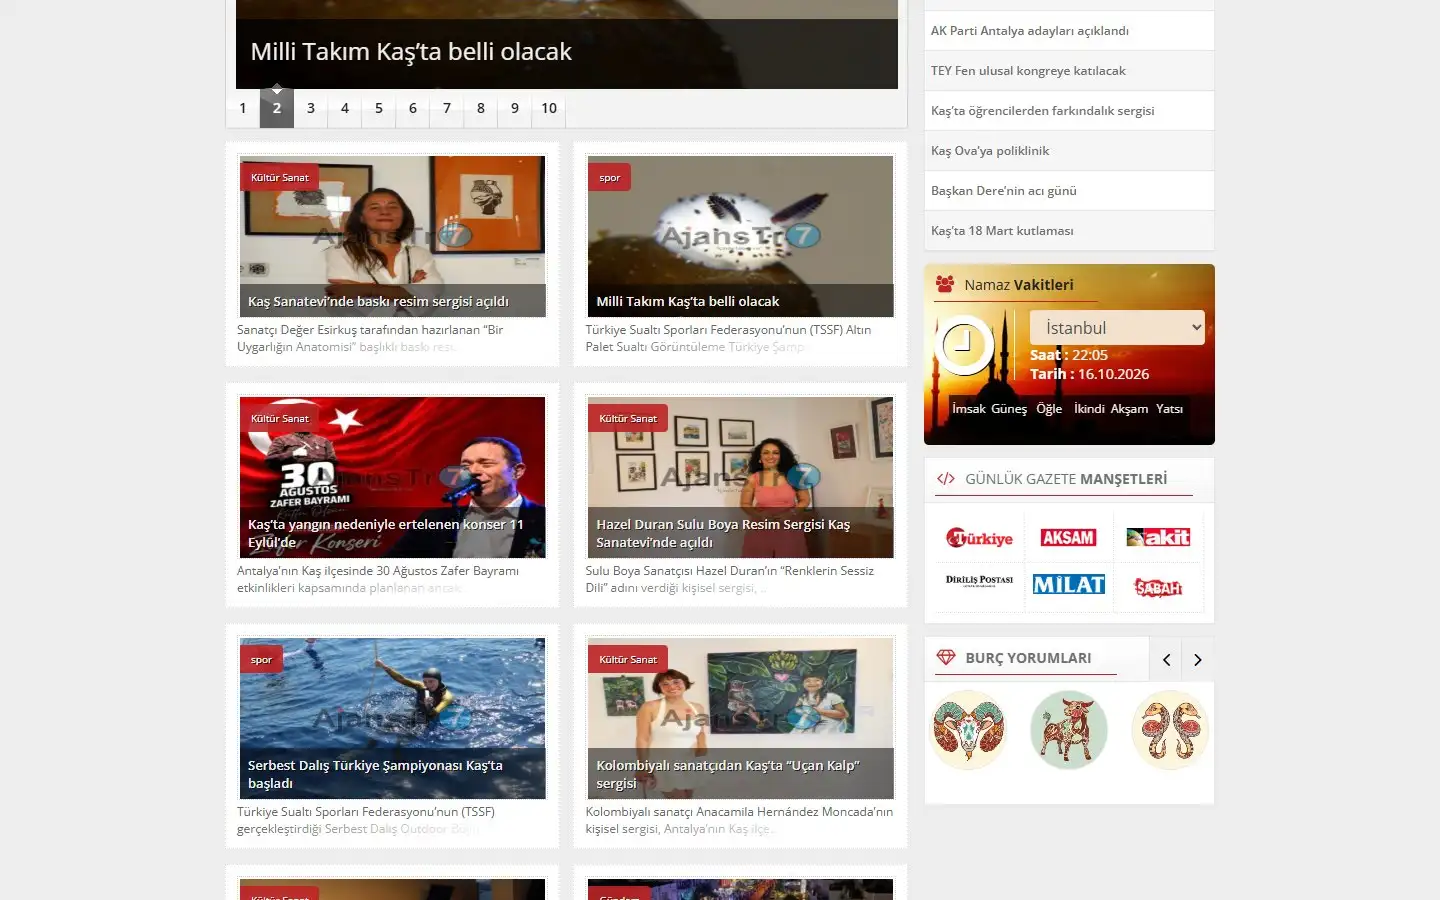Click 'spor' tag on Milli Takım card
The height and width of the screenshot is (900, 1440).
coord(609,178)
